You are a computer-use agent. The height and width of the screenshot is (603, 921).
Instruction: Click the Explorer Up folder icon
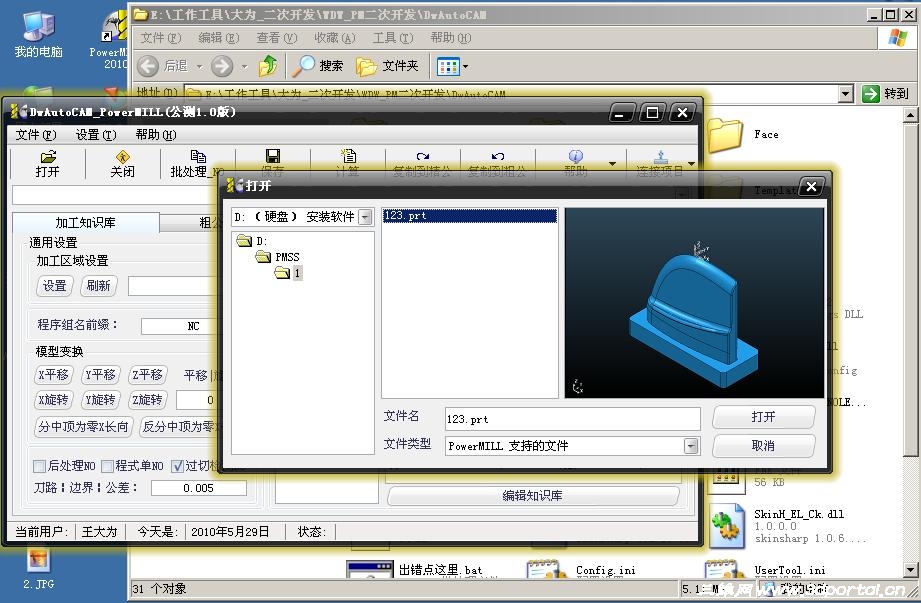268,66
